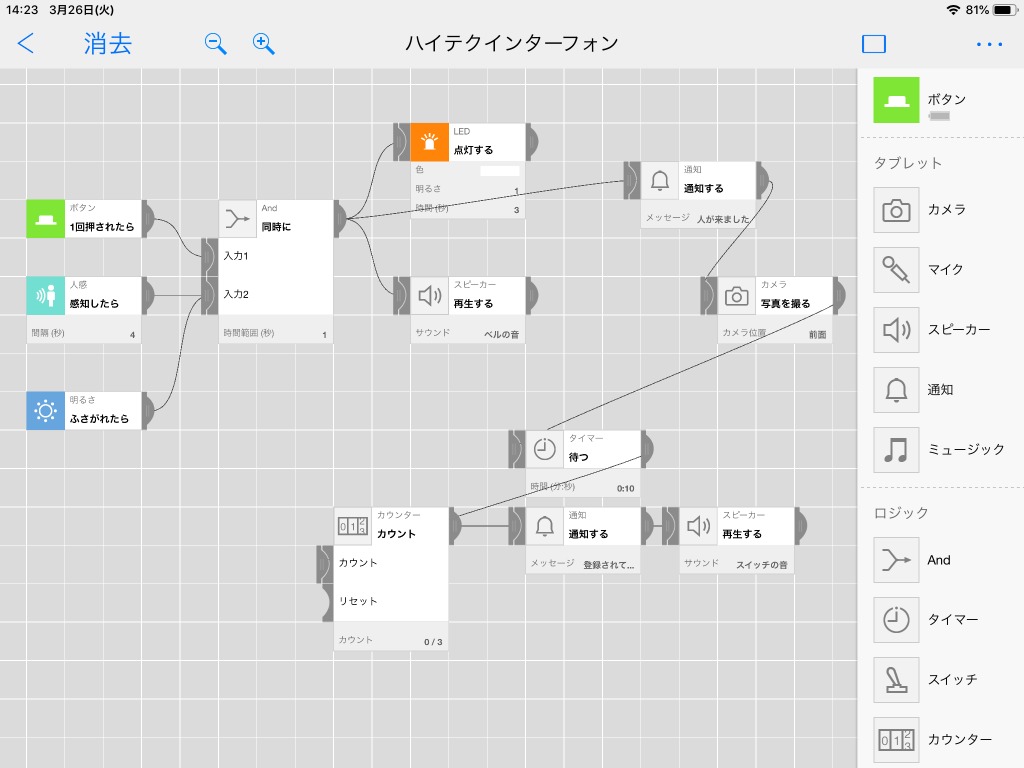Screen dimensions: 1024x768
Task: Zoom in with the plus magnifier
Action: (x=263, y=44)
